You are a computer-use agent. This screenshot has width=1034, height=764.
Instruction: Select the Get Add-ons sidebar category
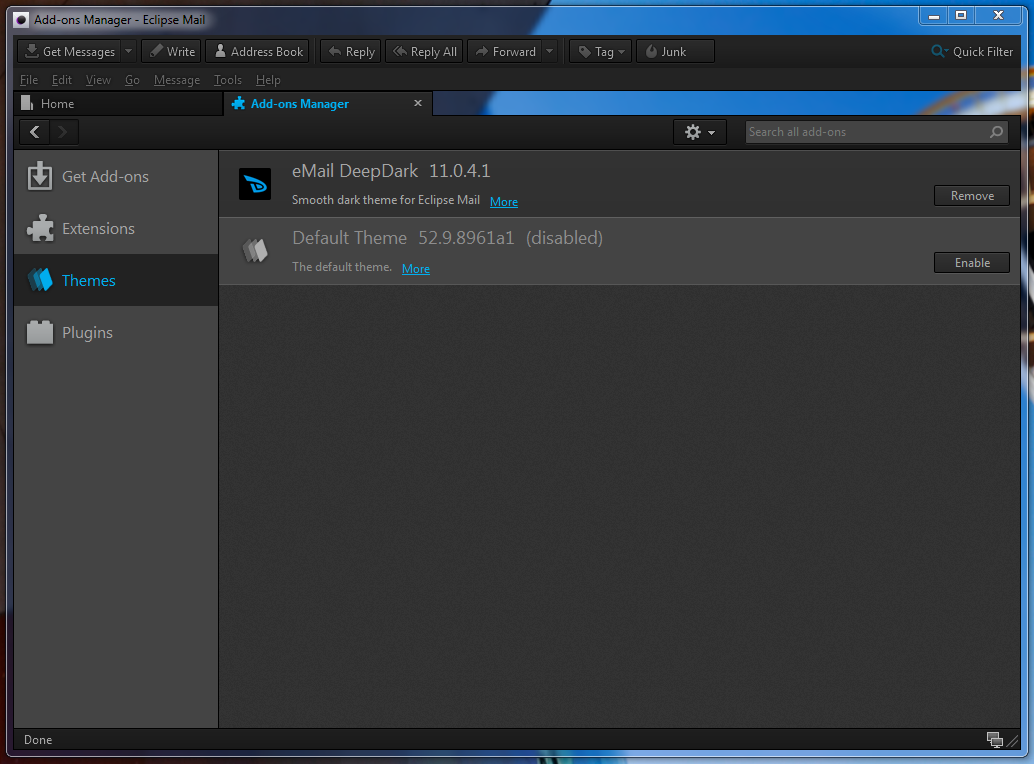tap(105, 177)
